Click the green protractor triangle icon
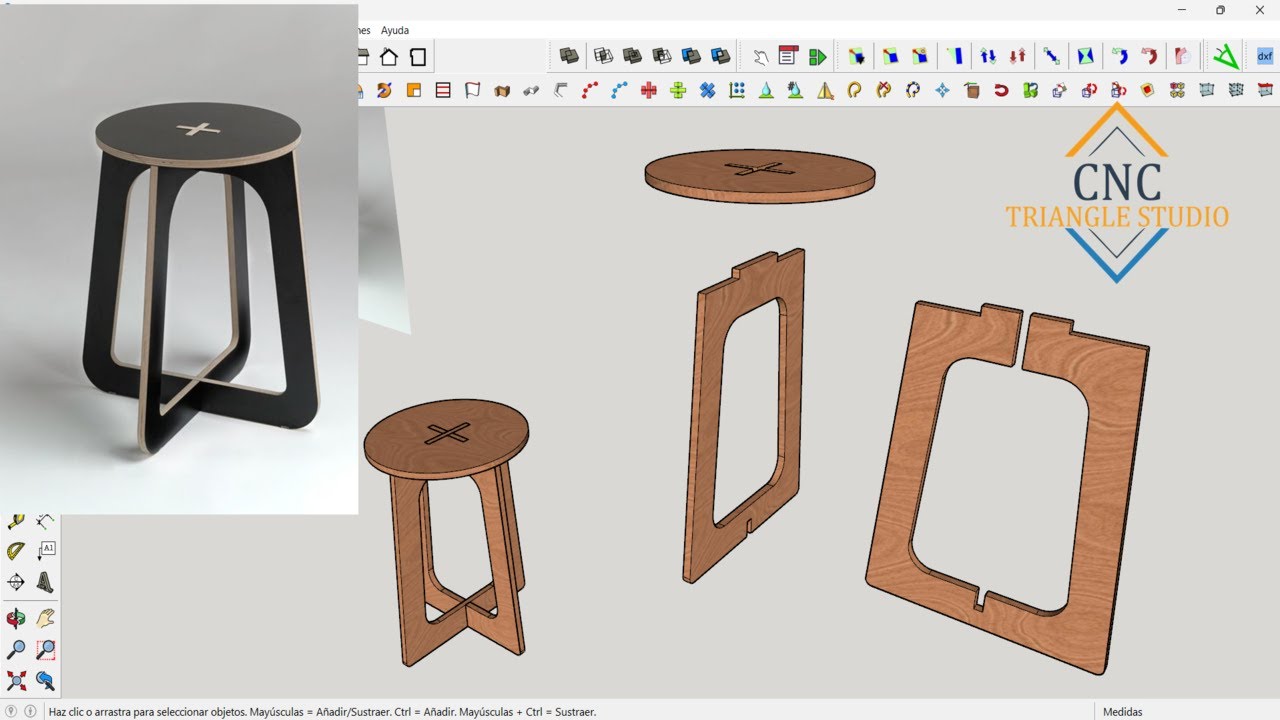Viewport: 1280px width, 720px height. [x=1225, y=56]
